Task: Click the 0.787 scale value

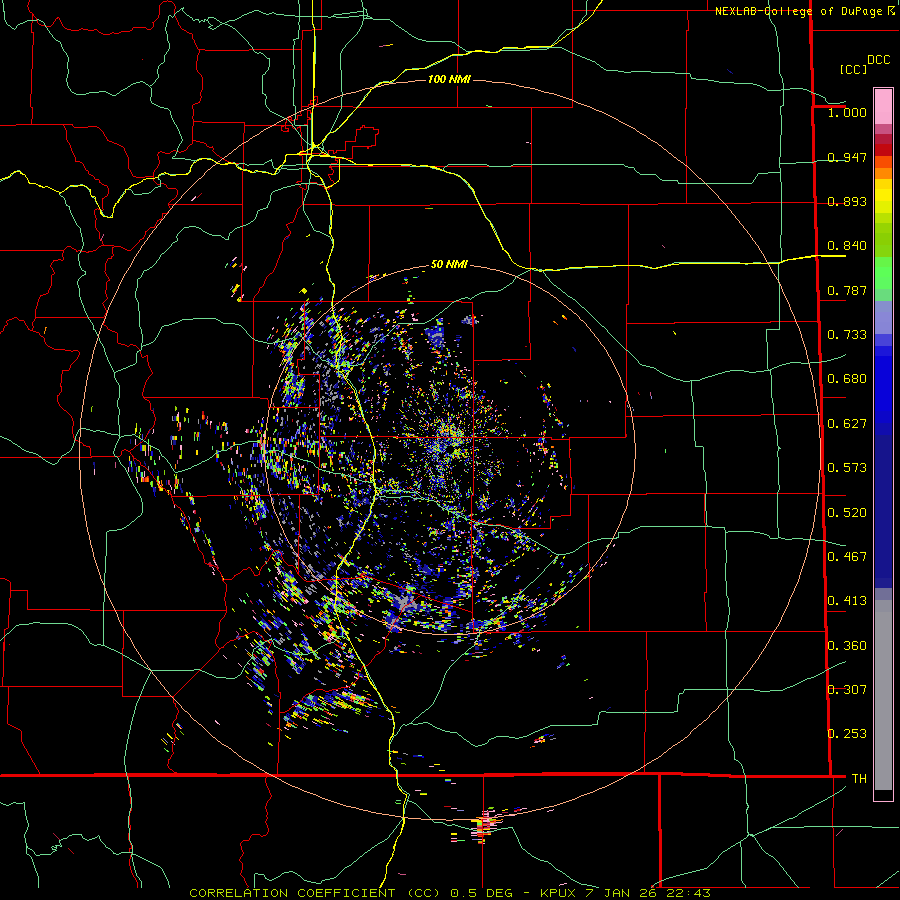Action: coord(847,290)
